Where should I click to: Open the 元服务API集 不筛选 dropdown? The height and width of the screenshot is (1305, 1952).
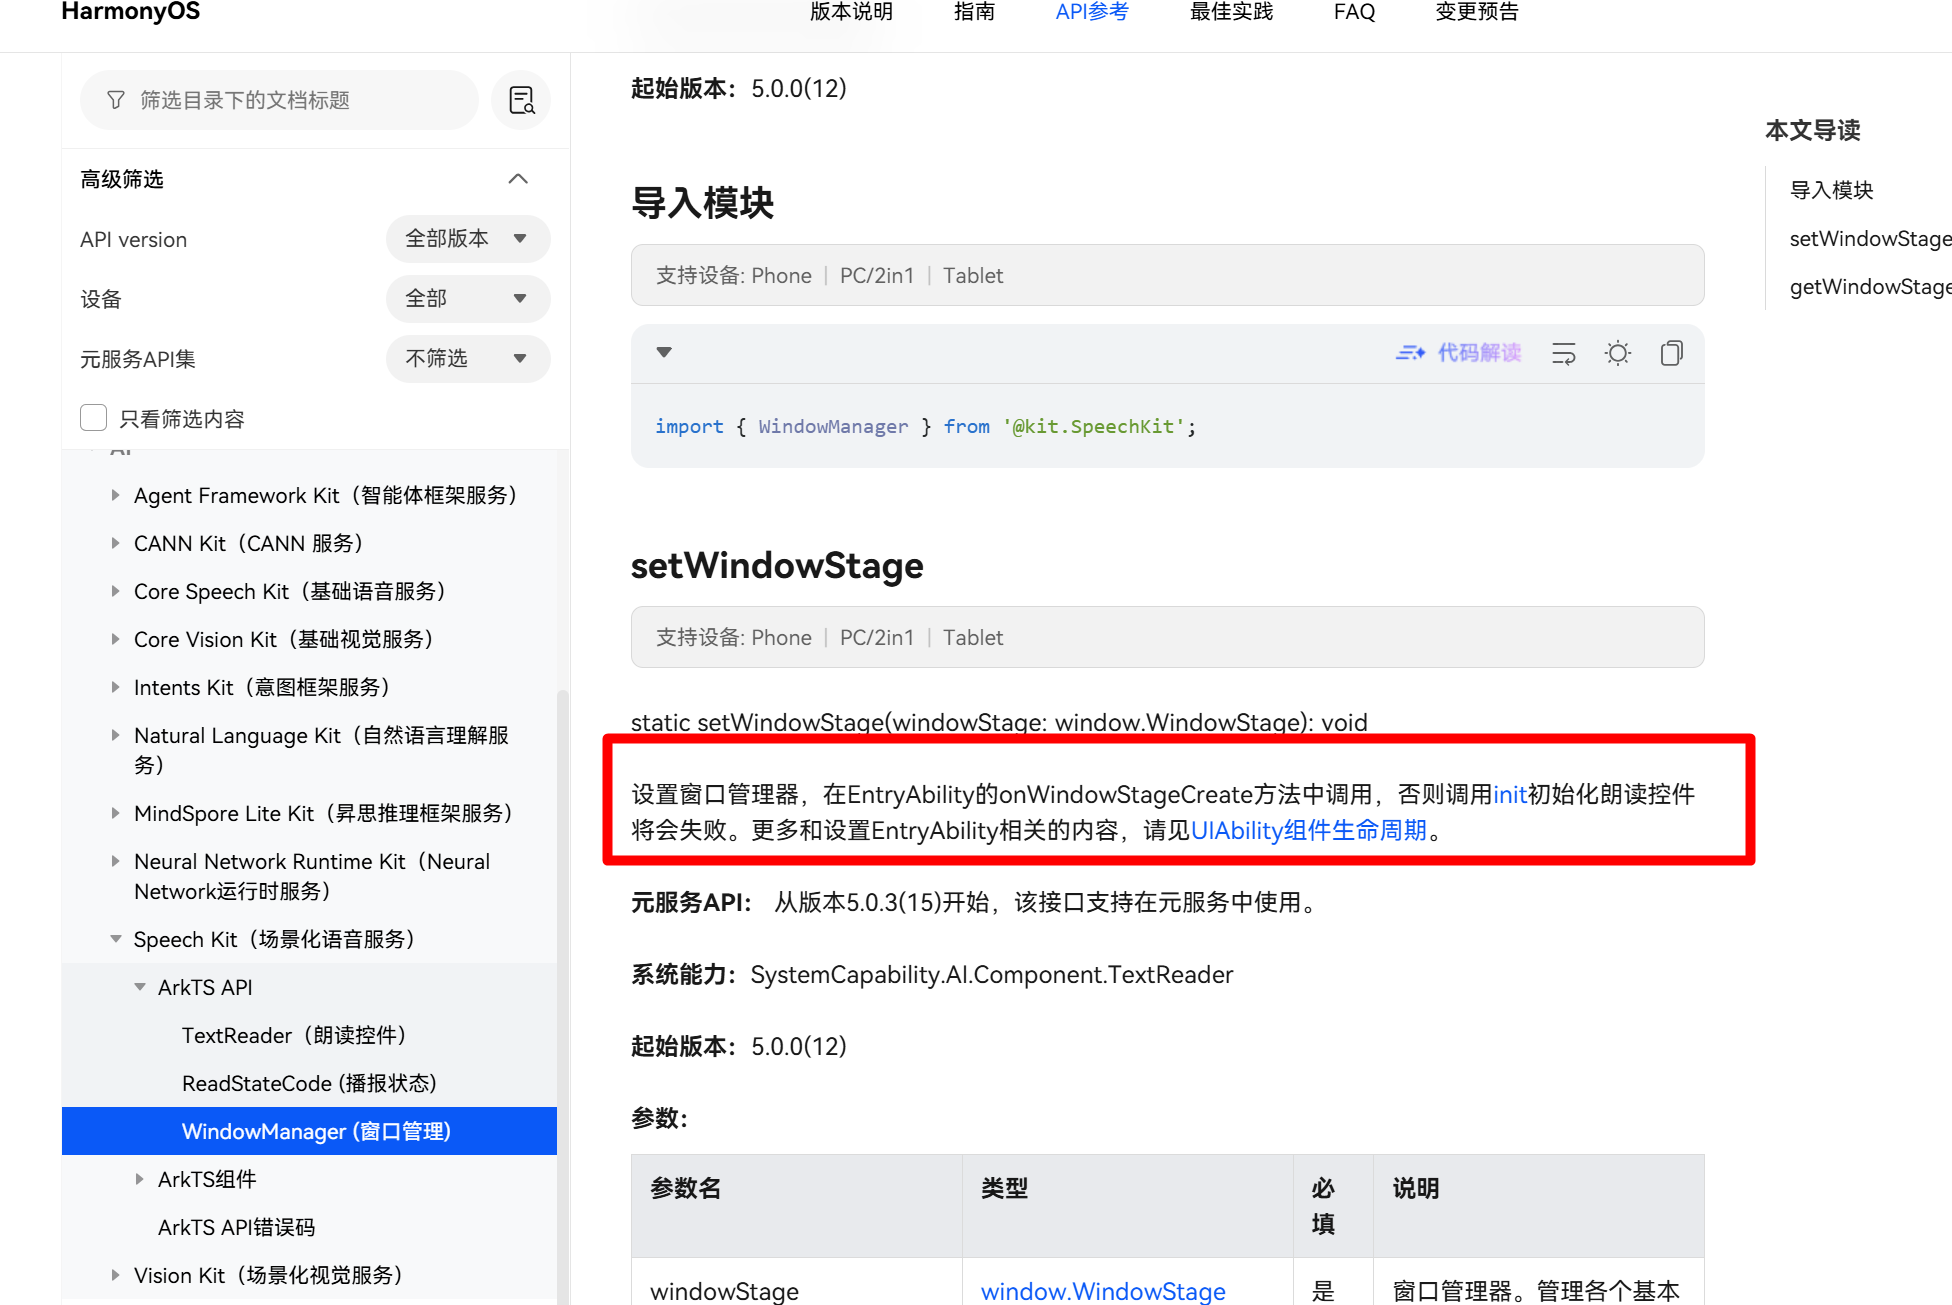(467, 358)
